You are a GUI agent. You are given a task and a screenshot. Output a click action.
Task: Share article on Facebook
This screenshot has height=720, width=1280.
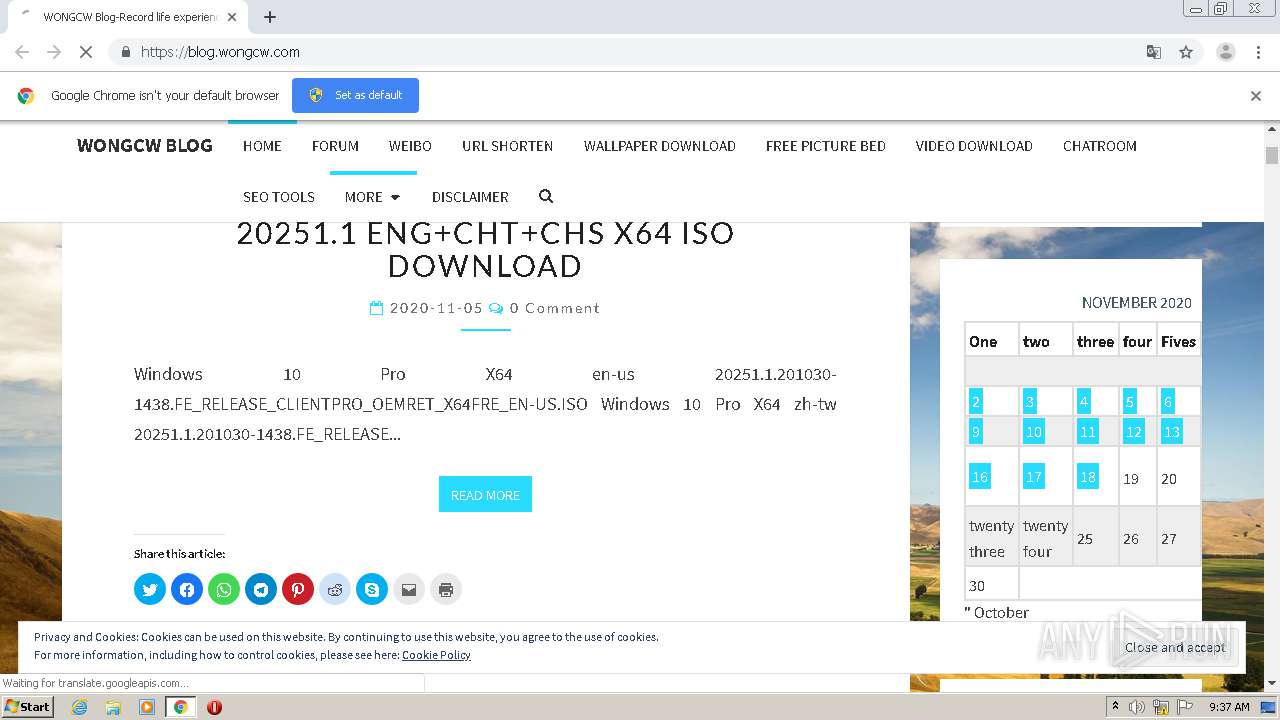187,589
